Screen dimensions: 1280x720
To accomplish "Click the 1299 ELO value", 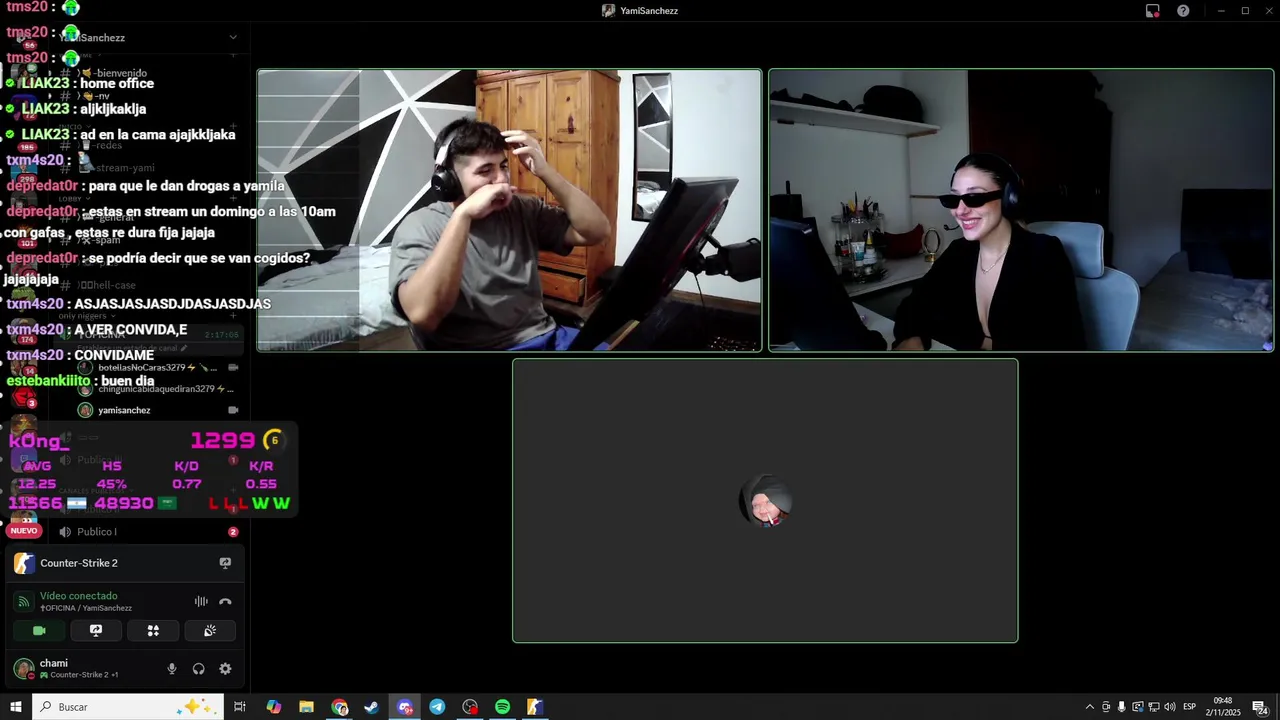I will coord(223,440).
